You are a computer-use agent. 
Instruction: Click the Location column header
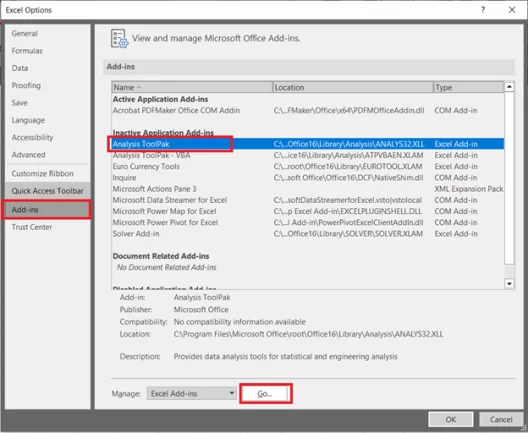[353, 87]
